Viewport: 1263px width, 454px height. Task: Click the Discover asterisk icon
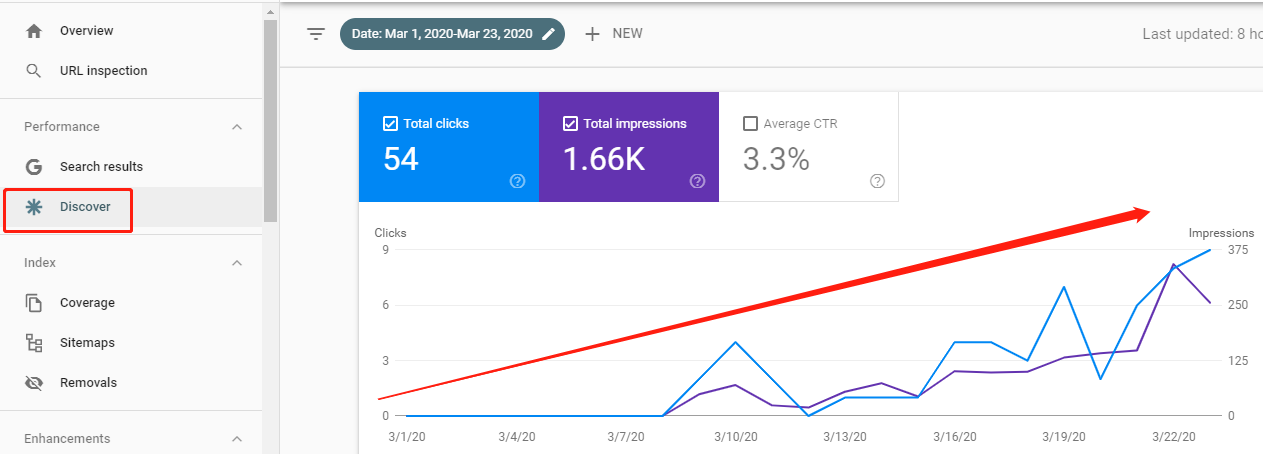pos(34,207)
